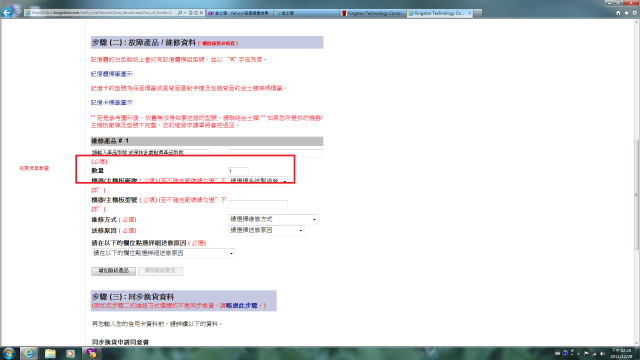Expand the 送修原因 dropdown
Viewport: 640px width, 360px height.
pos(266,230)
